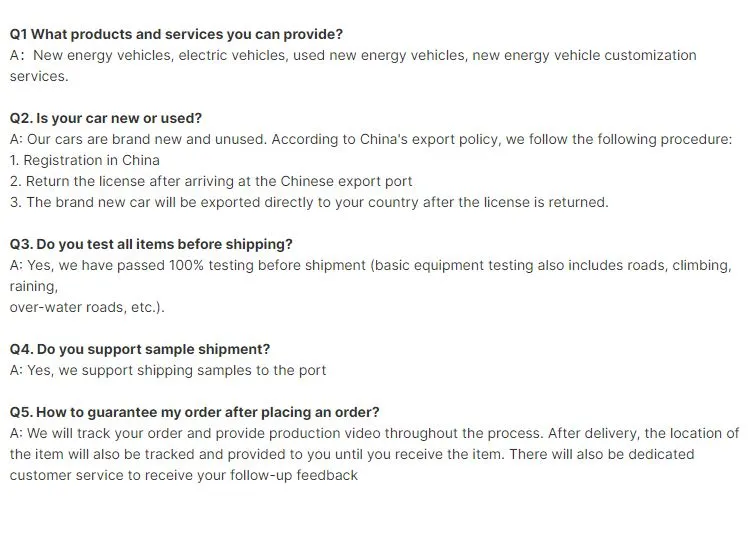Click the '100% testing before shipment' answer line
This screenshot has height=533, width=750.
[370, 265]
